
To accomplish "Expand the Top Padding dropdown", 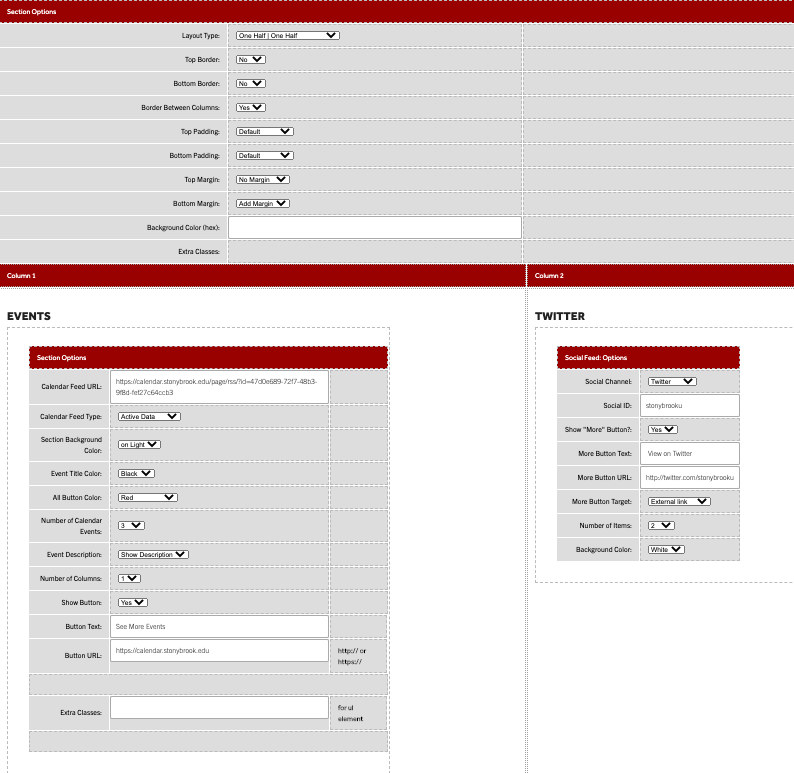I will point(264,131).
